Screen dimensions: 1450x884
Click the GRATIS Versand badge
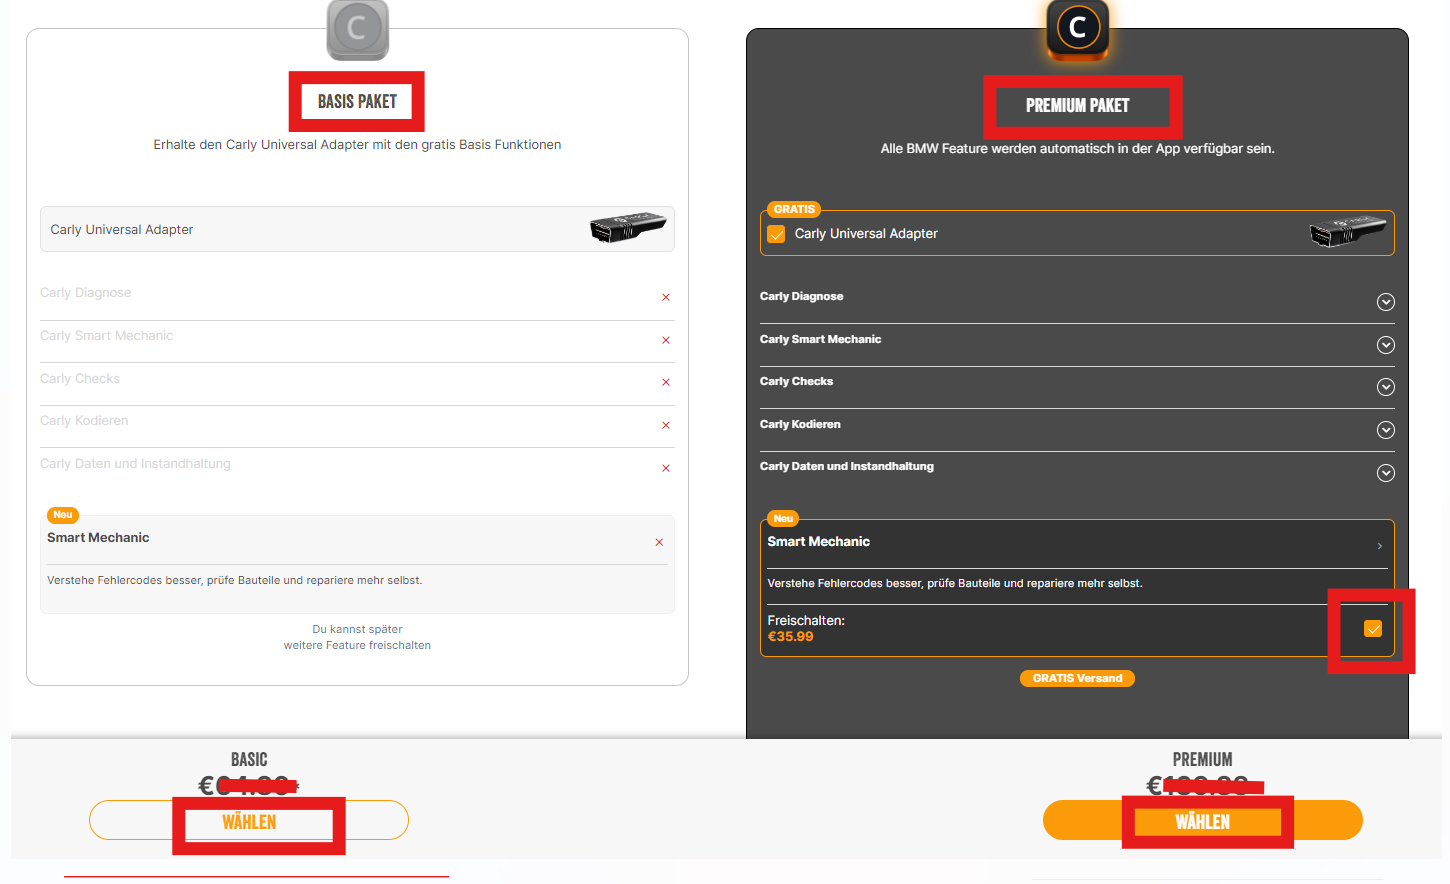click(1077, 678)
